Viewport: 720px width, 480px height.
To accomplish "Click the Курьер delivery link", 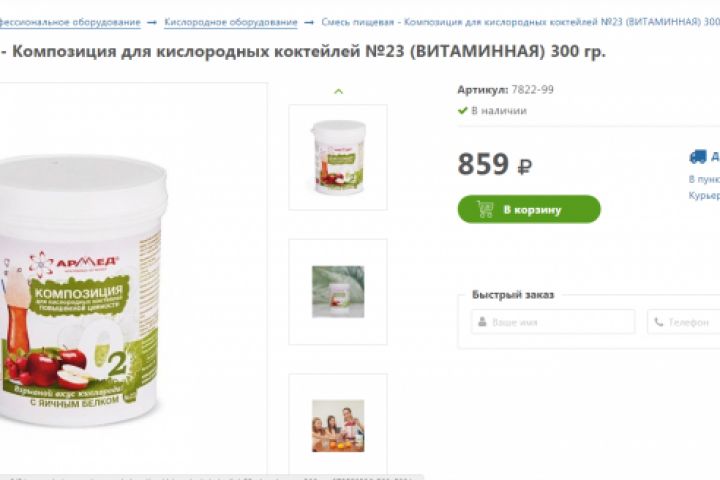I will click(704, 196).
